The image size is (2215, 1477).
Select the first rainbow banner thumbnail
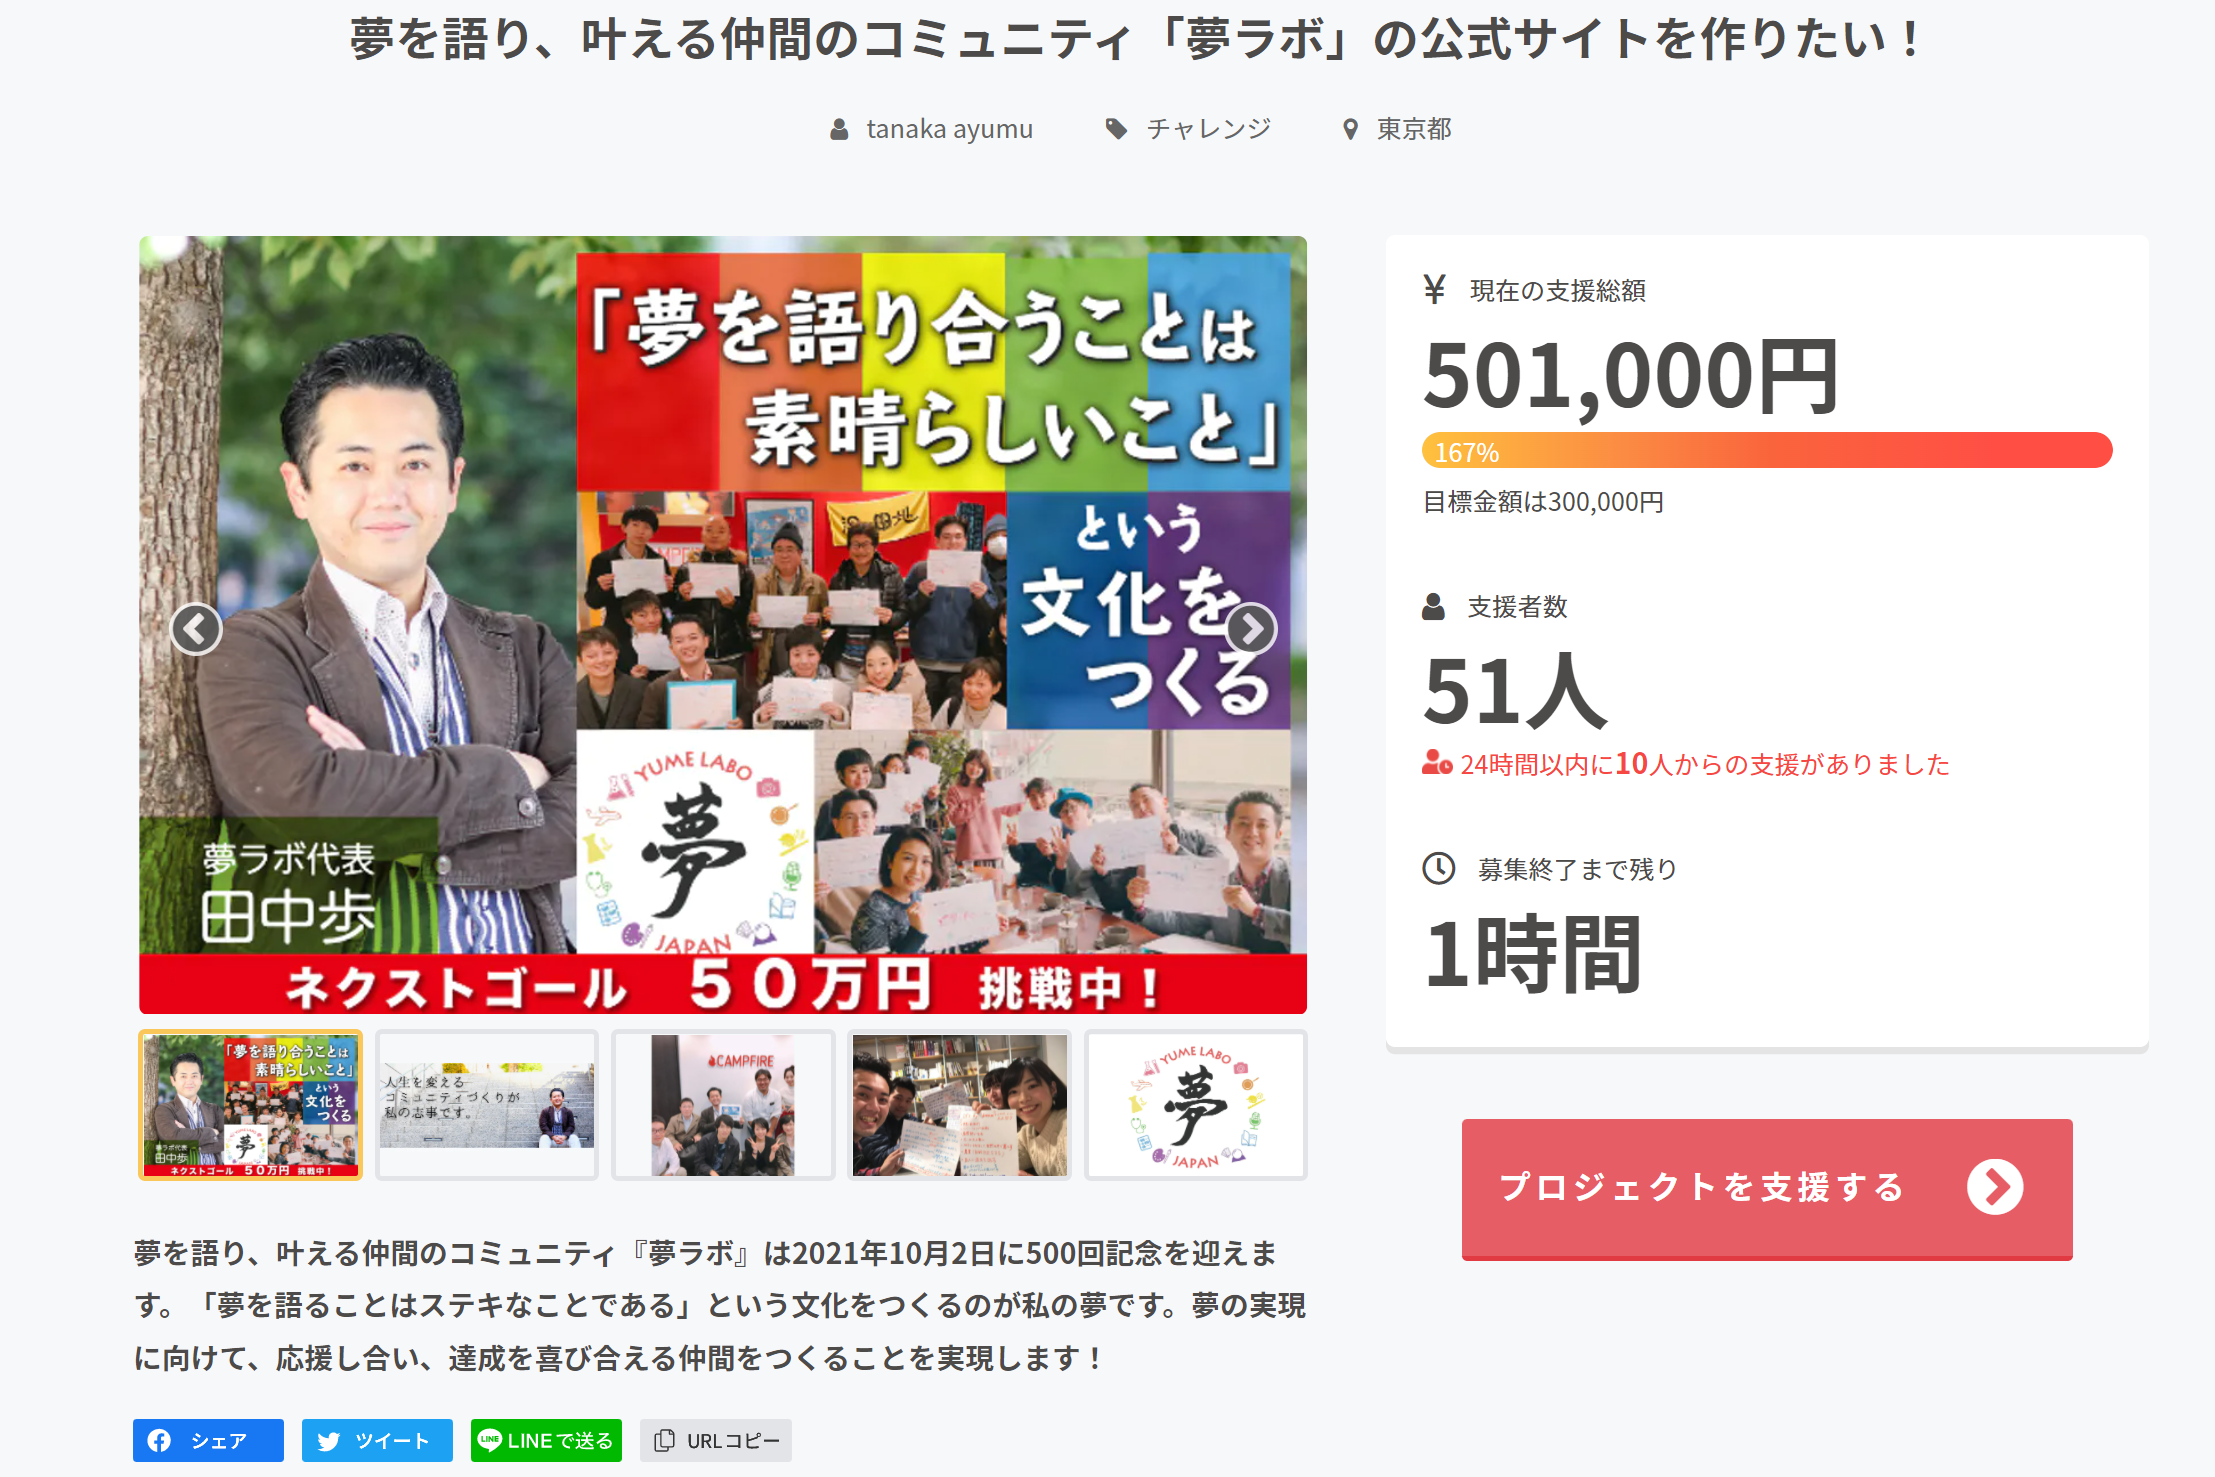pyautogui.click(x=250, y=1105)
